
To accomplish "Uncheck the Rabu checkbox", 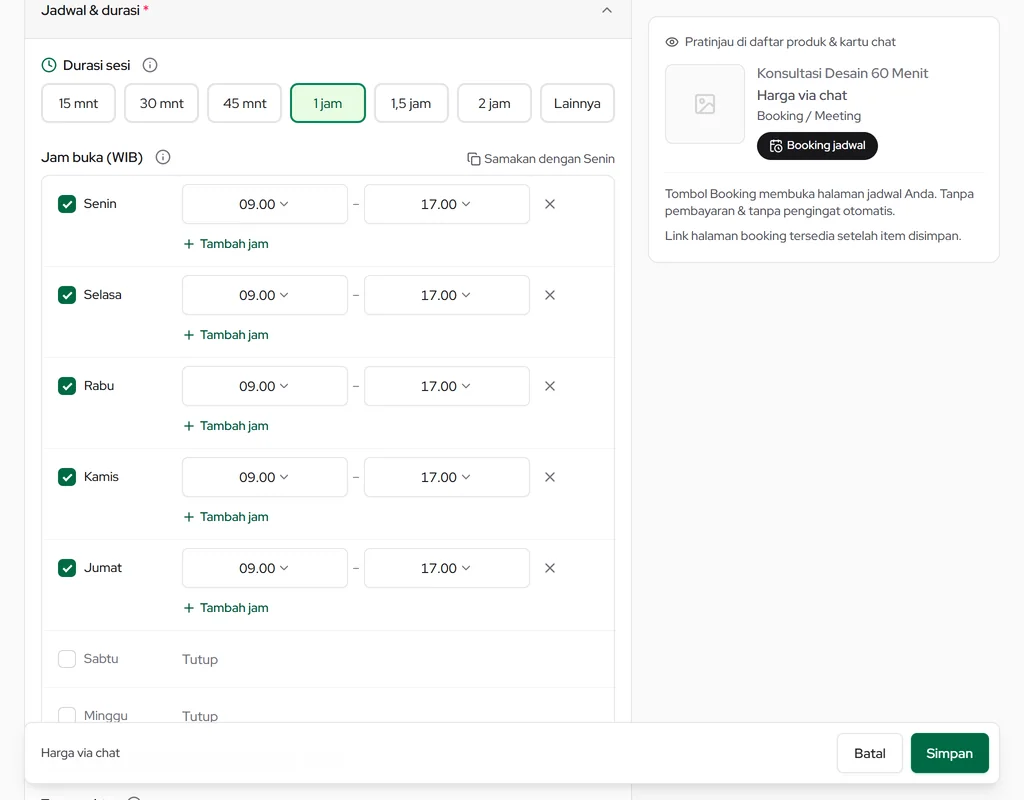I will (x=67, y=386).
